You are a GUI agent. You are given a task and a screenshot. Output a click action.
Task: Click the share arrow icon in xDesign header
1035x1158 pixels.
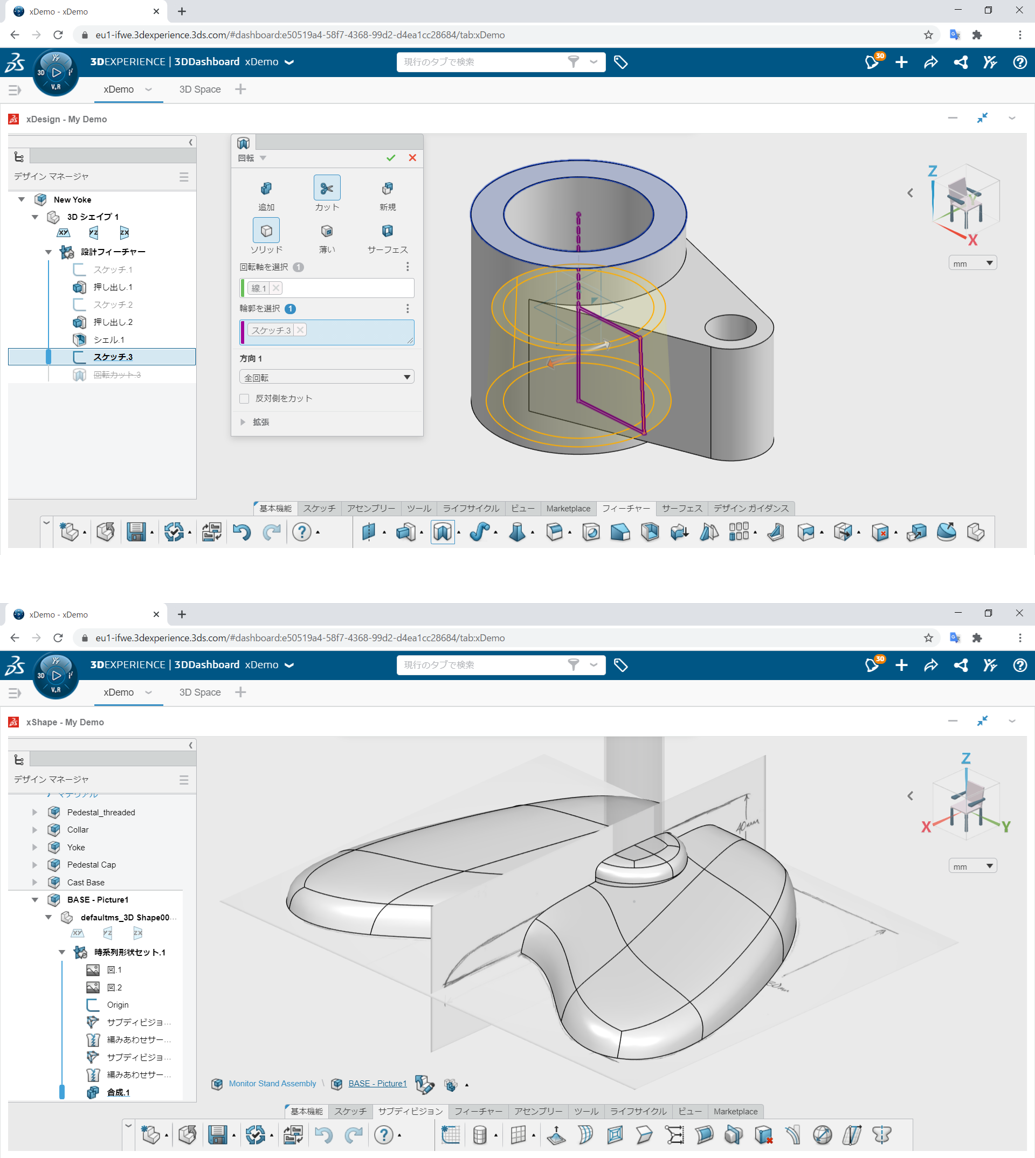931,62
